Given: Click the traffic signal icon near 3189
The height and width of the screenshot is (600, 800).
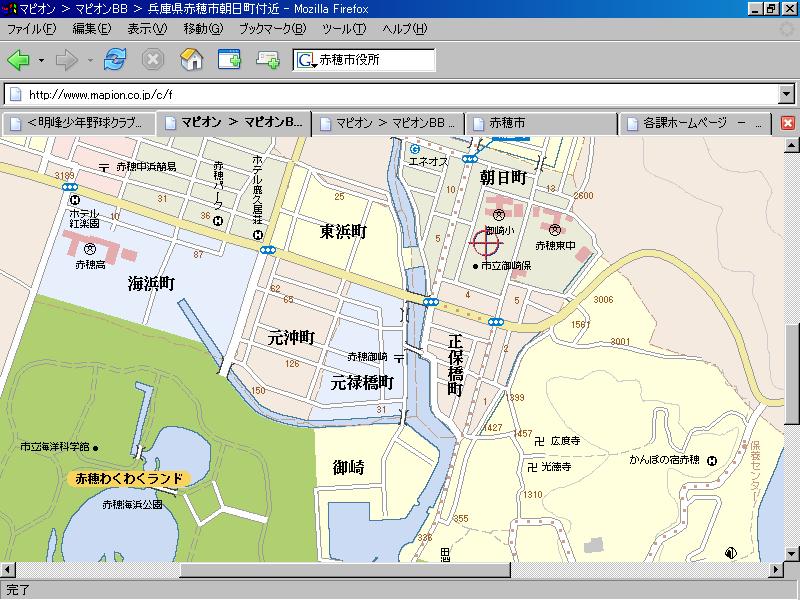Looking at the screenshot, I should tap(69, 187).
